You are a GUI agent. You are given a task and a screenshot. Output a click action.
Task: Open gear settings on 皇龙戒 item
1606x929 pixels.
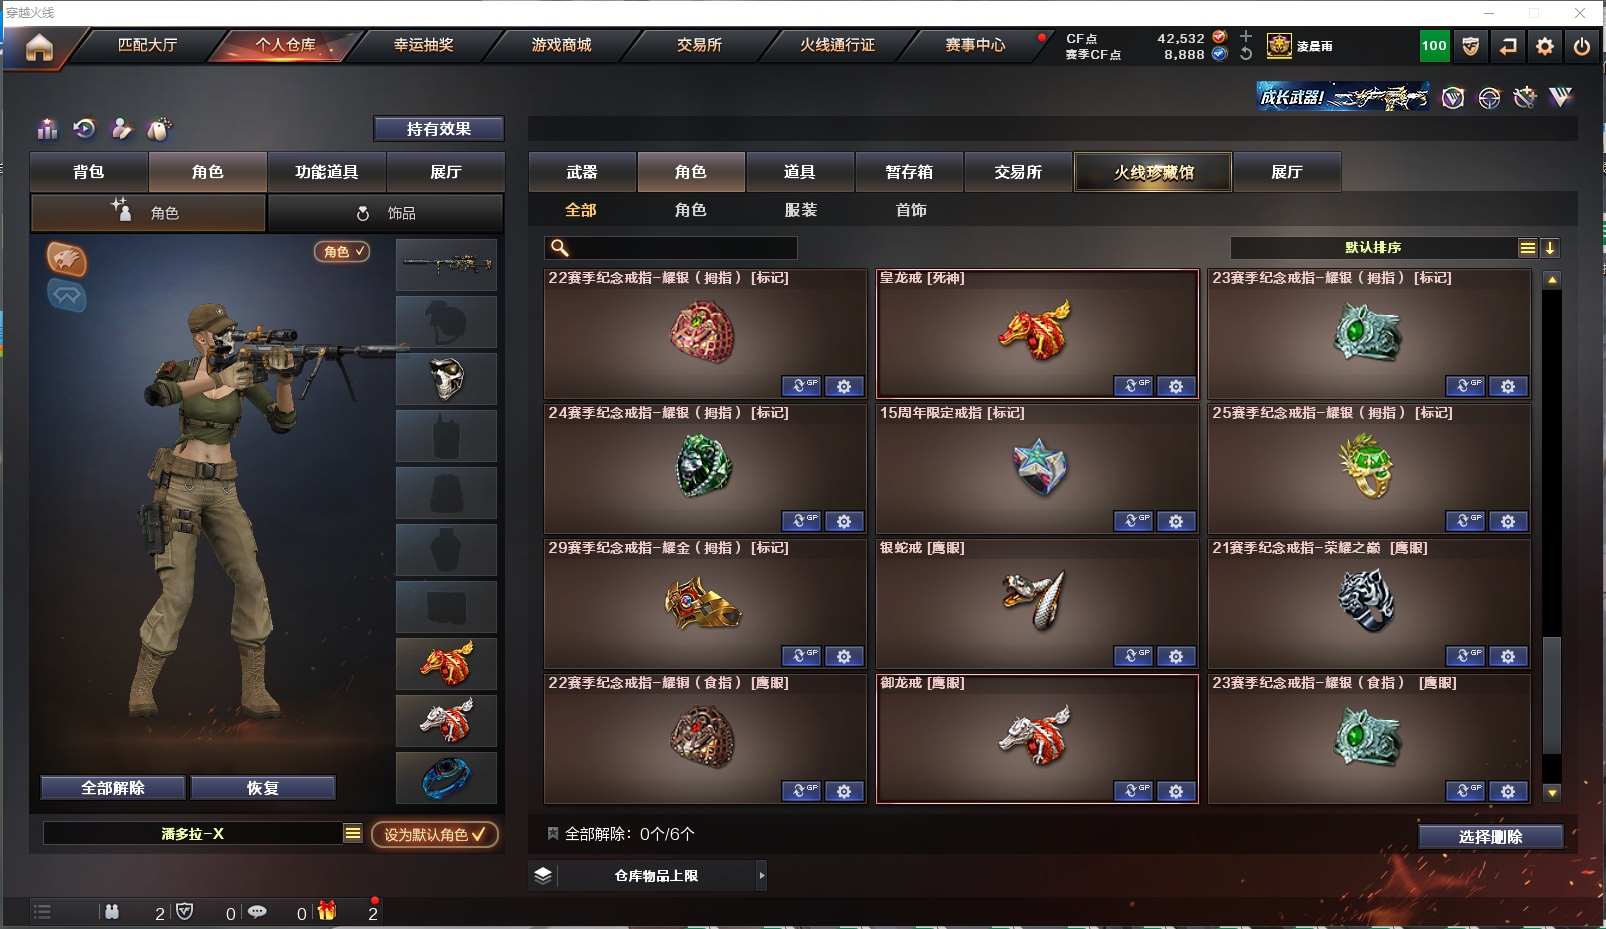[x=1176, y=386]
